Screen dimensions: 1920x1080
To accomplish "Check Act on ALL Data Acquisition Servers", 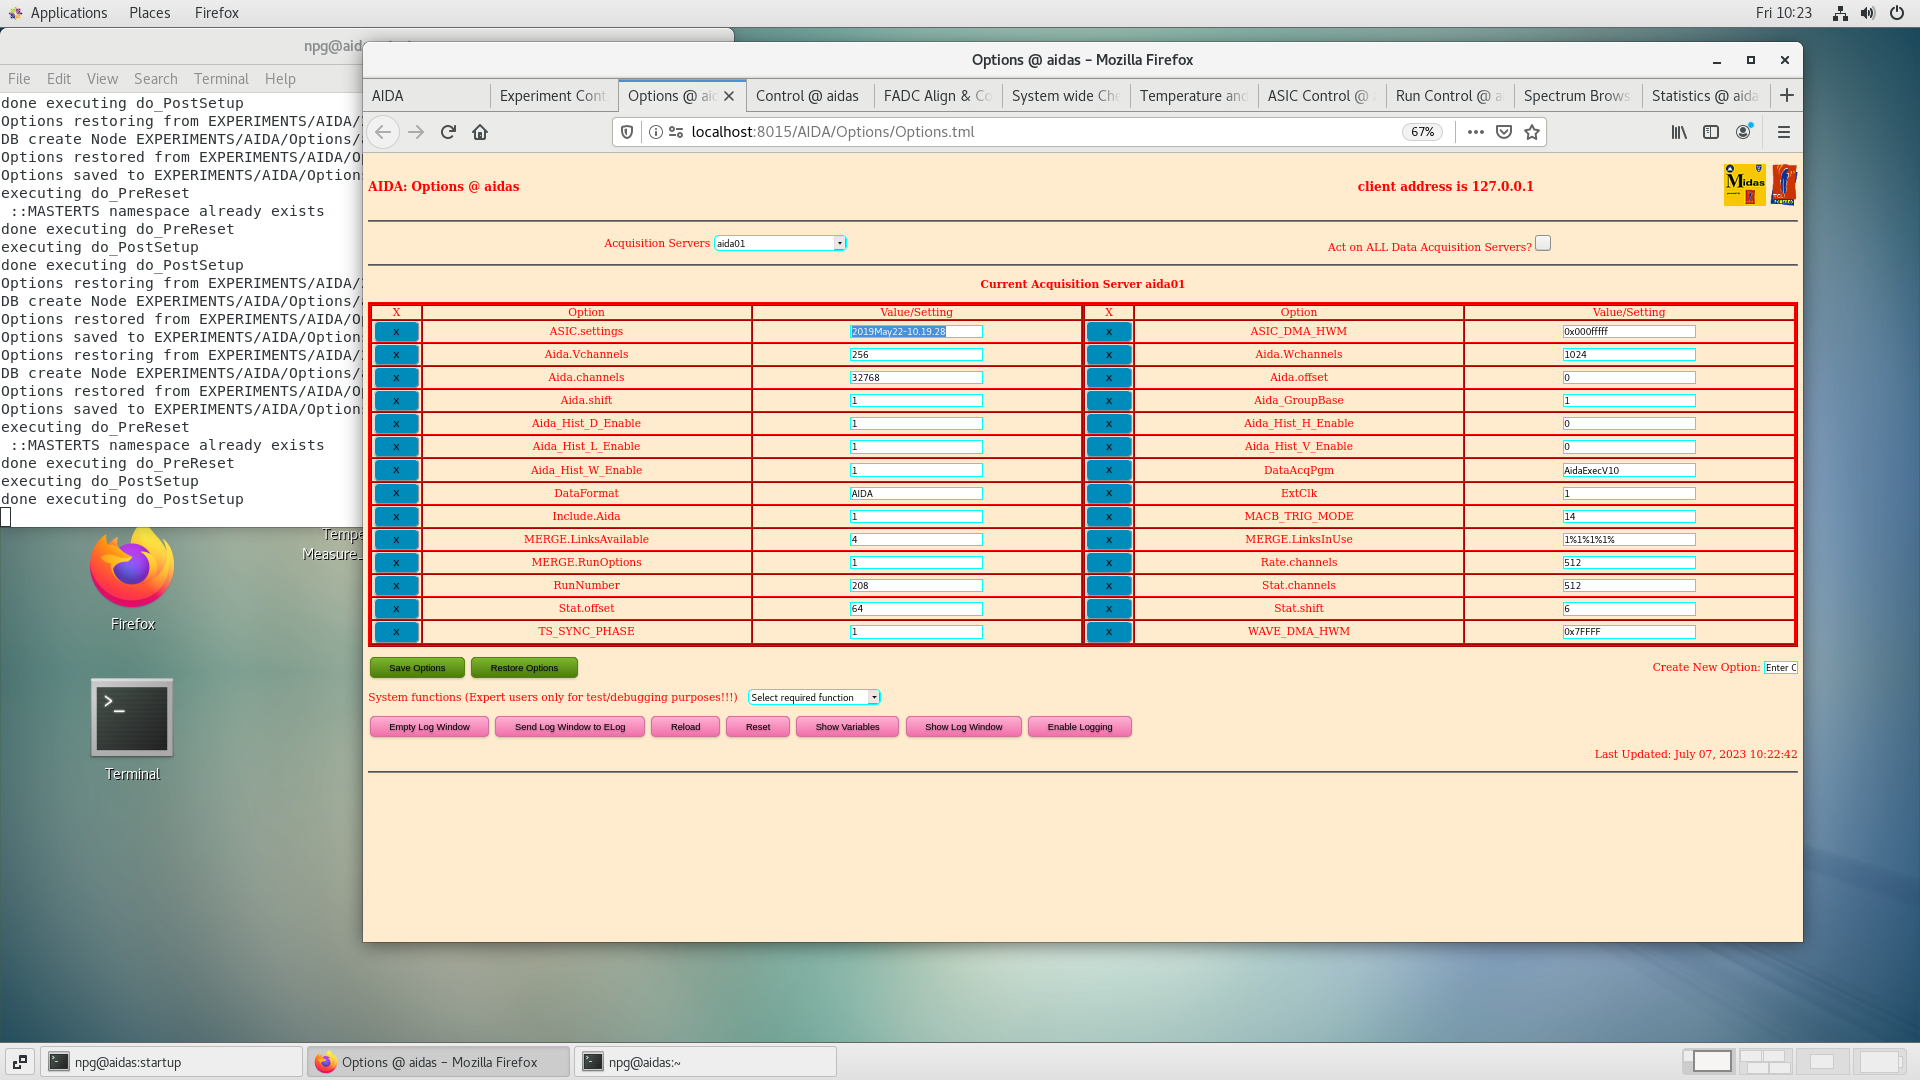I will pyautogui.click(x=1543, y=243).
